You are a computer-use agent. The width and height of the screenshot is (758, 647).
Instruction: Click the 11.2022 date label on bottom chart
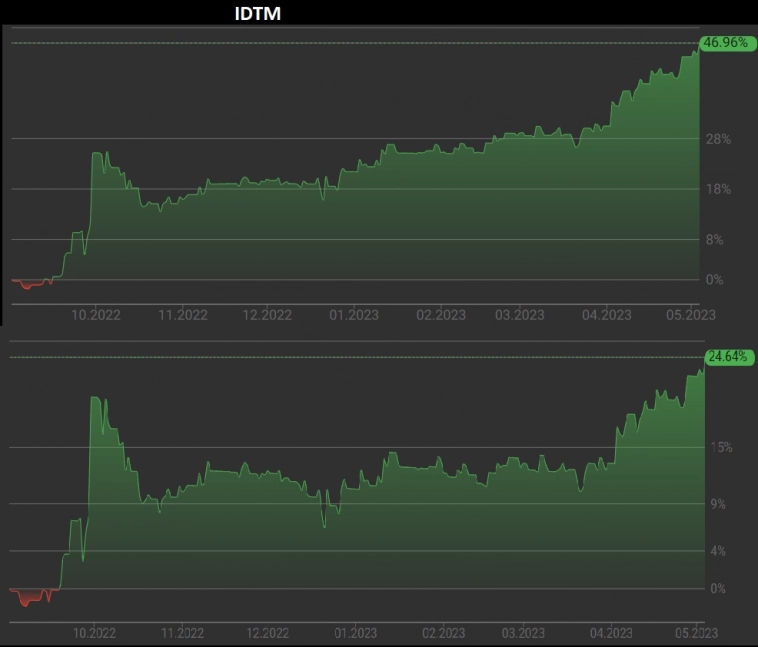coord(182,633)
